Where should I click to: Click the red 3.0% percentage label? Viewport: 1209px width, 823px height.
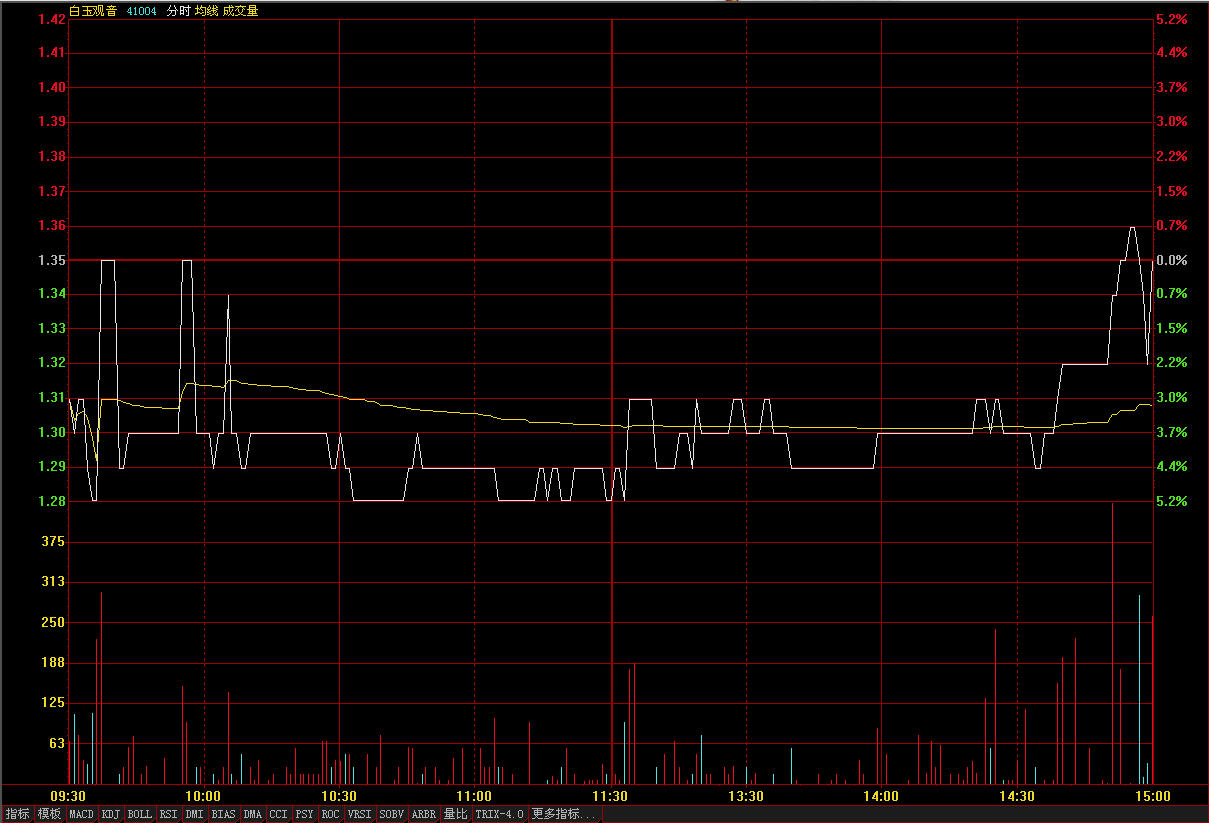pyautogui.click(x=1171, y=122)
